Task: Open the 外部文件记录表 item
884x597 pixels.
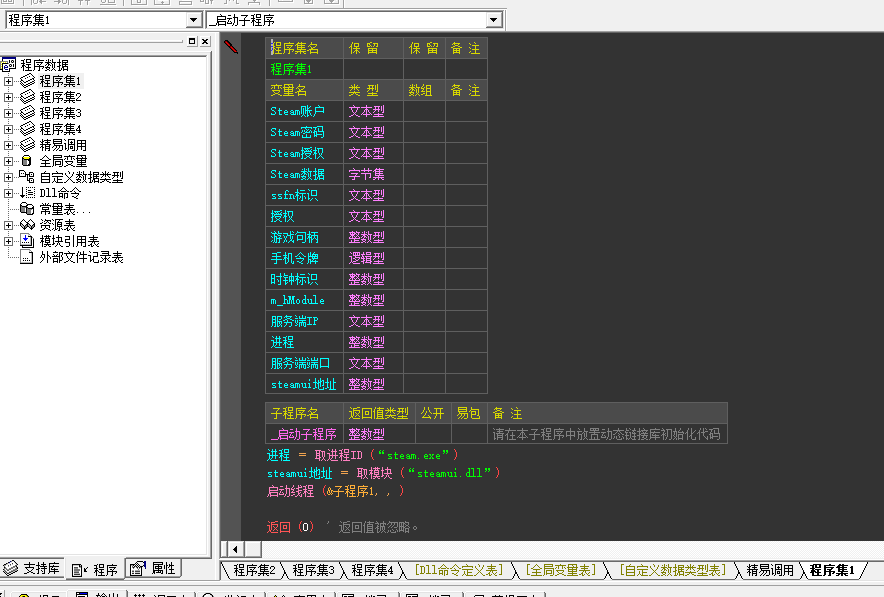Action: [80, 257]
